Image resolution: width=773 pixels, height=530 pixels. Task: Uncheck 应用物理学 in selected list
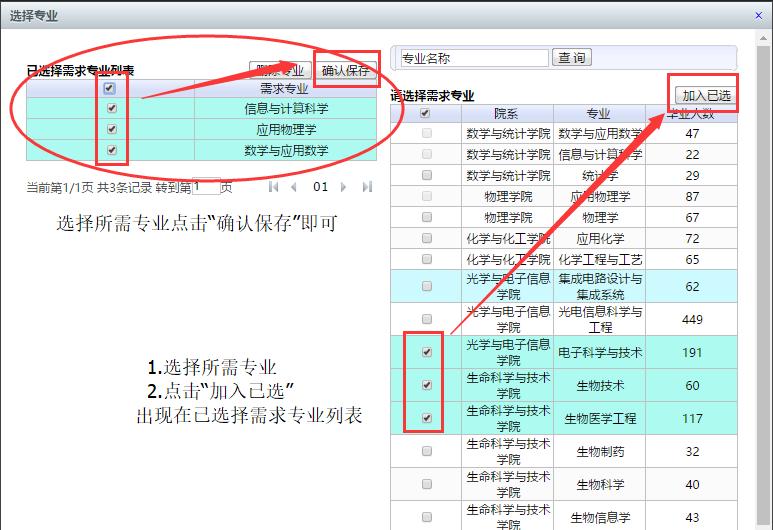point(111,129)
